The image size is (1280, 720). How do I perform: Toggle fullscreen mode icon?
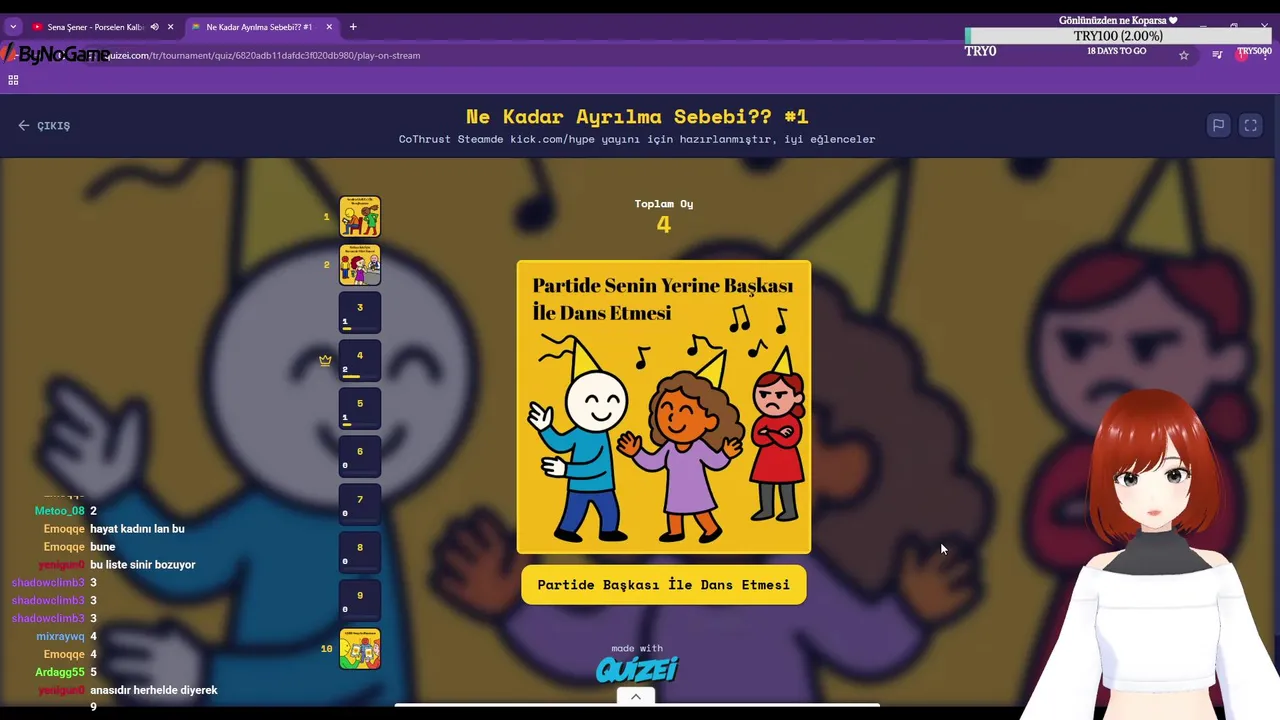point(1250,125)
